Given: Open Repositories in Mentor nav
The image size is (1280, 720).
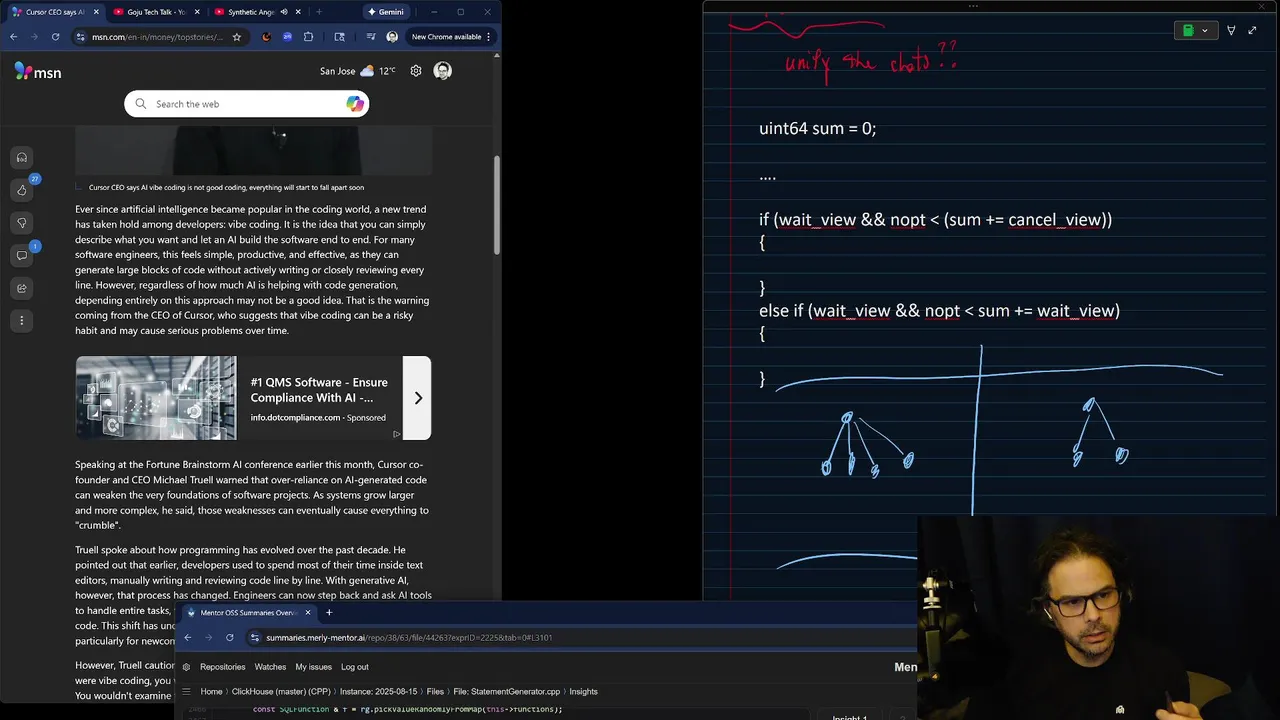Looking at the screenshot, I should (222, 667).
